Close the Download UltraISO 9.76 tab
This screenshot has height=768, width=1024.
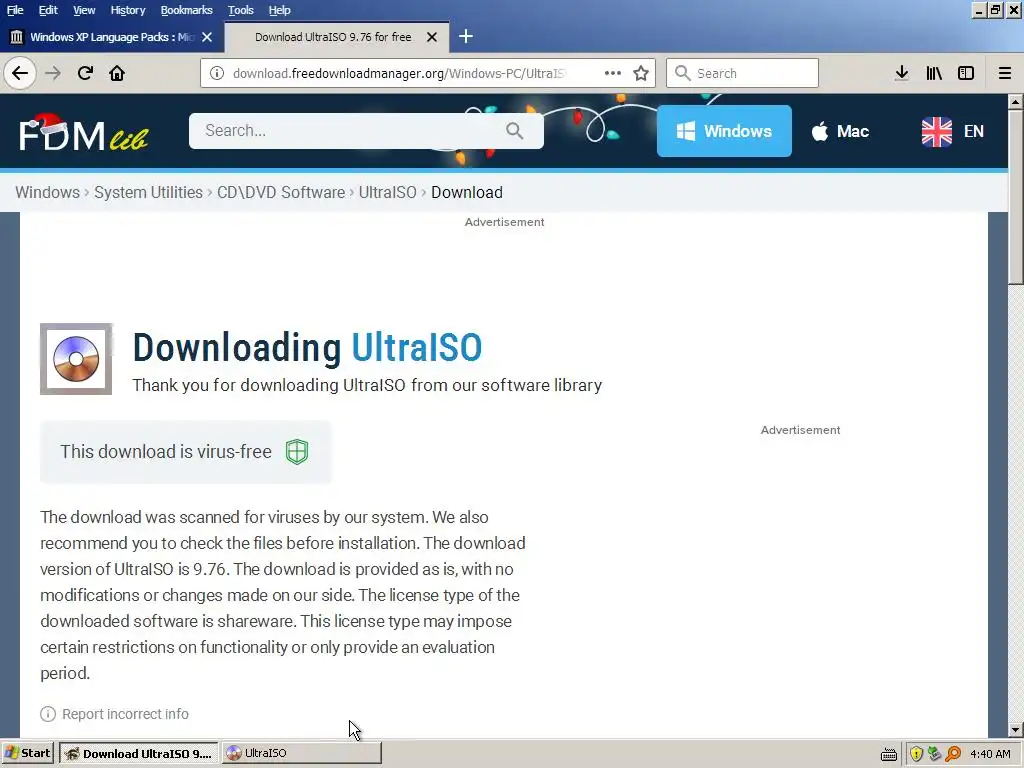click(x=432, y=37)
